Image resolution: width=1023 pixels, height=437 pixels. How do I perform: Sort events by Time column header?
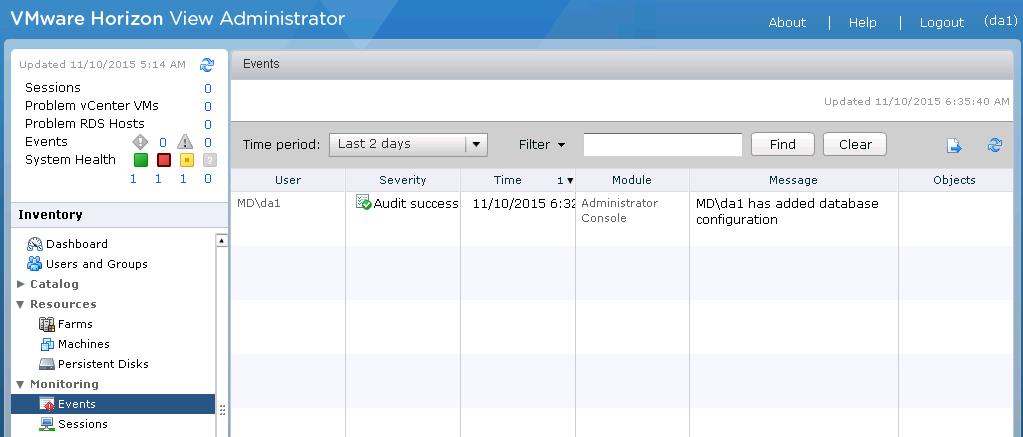pos(507,180)
